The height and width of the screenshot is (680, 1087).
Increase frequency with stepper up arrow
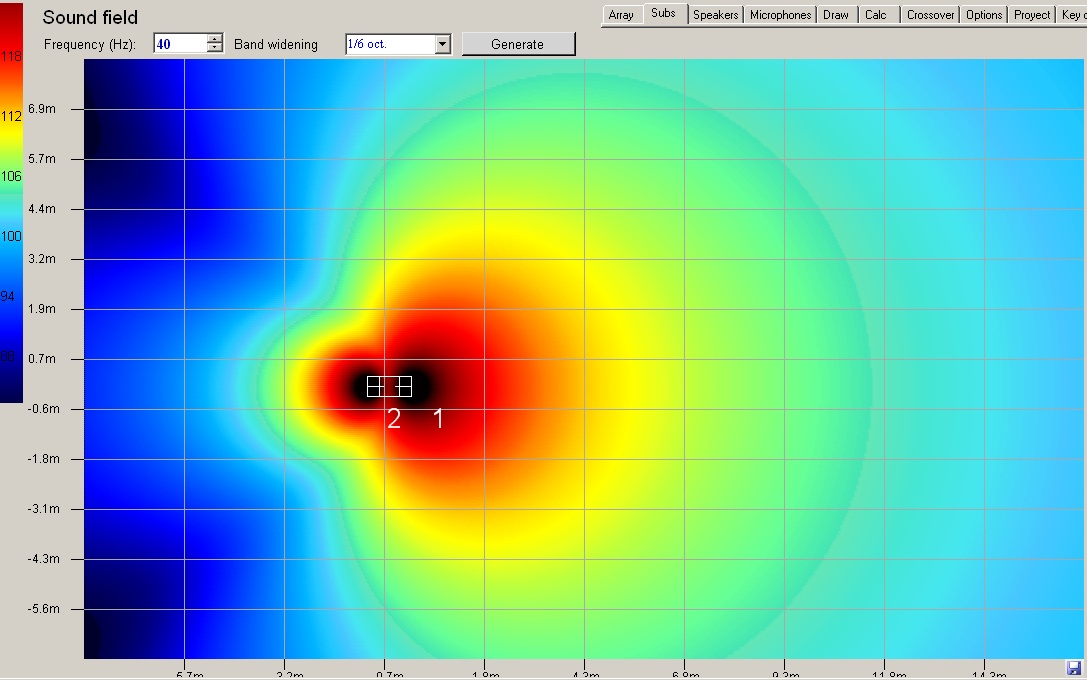tap(215, 39)
